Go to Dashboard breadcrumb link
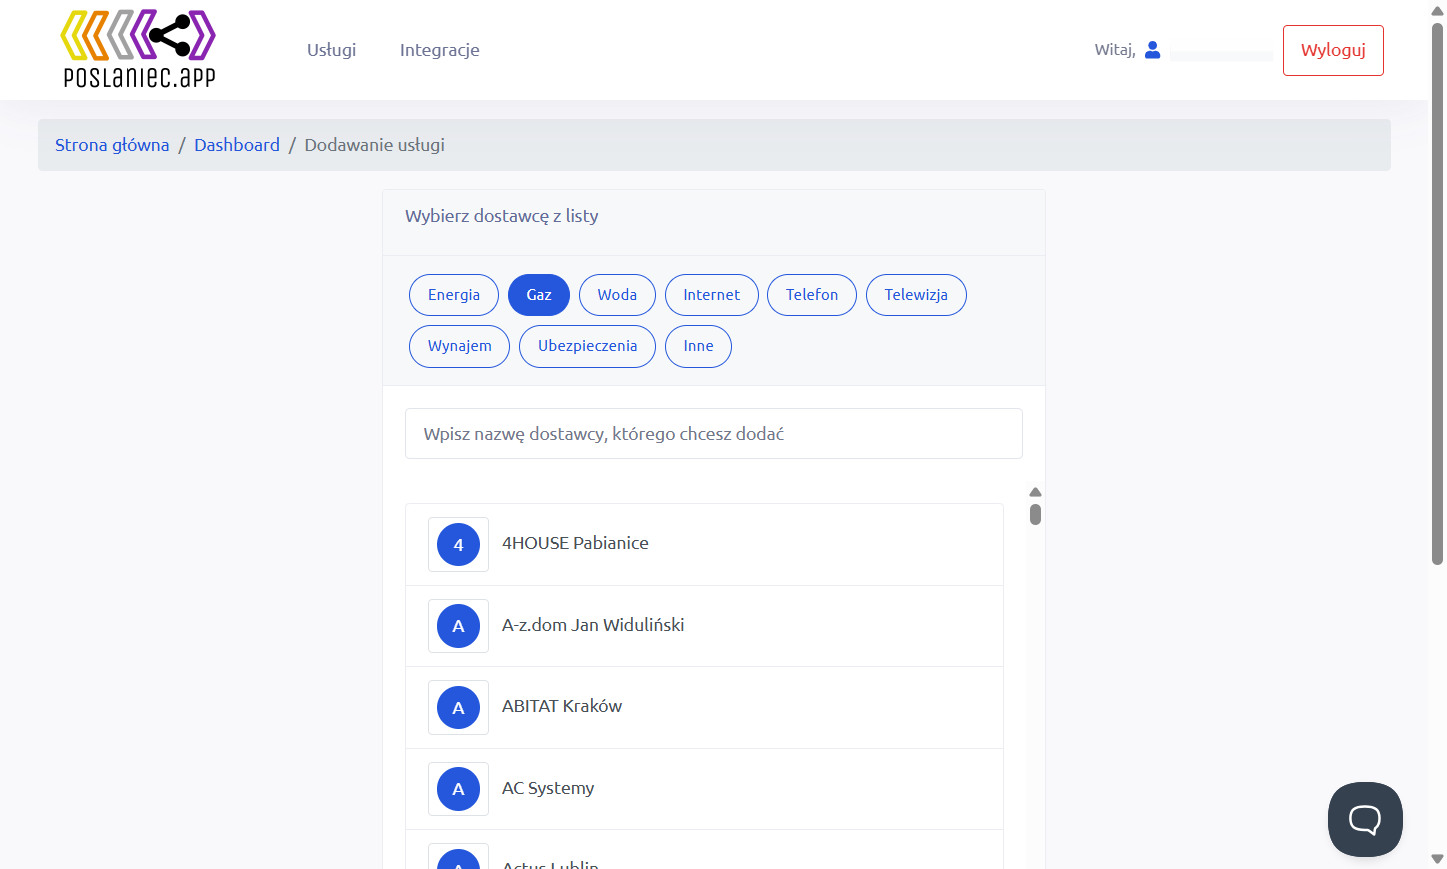This screenshot has height=869, width=1447. click(x=237, y=145)
